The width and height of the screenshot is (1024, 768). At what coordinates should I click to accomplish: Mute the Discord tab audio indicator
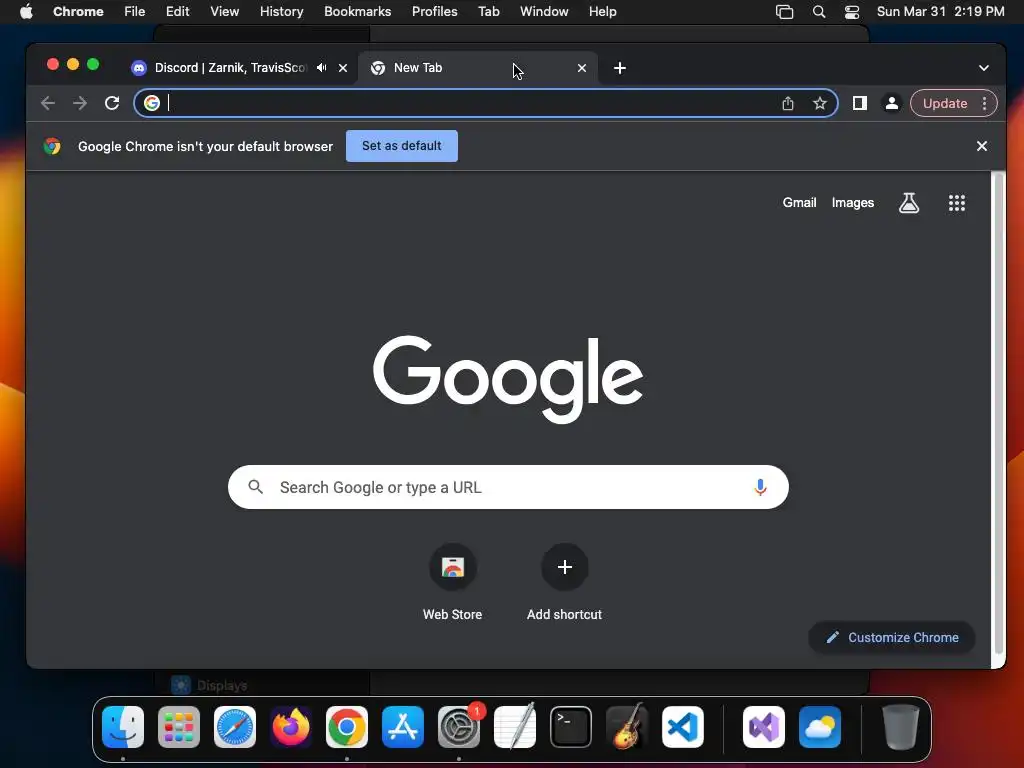tap(321, 67)
